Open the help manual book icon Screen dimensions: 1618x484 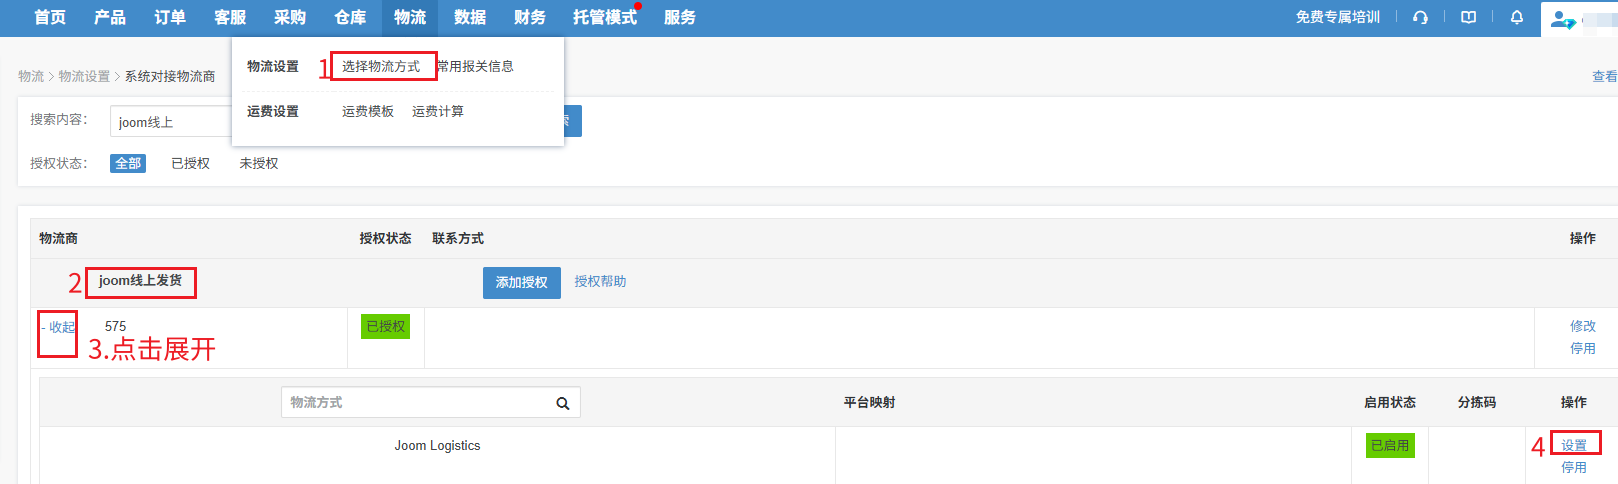1468,17
